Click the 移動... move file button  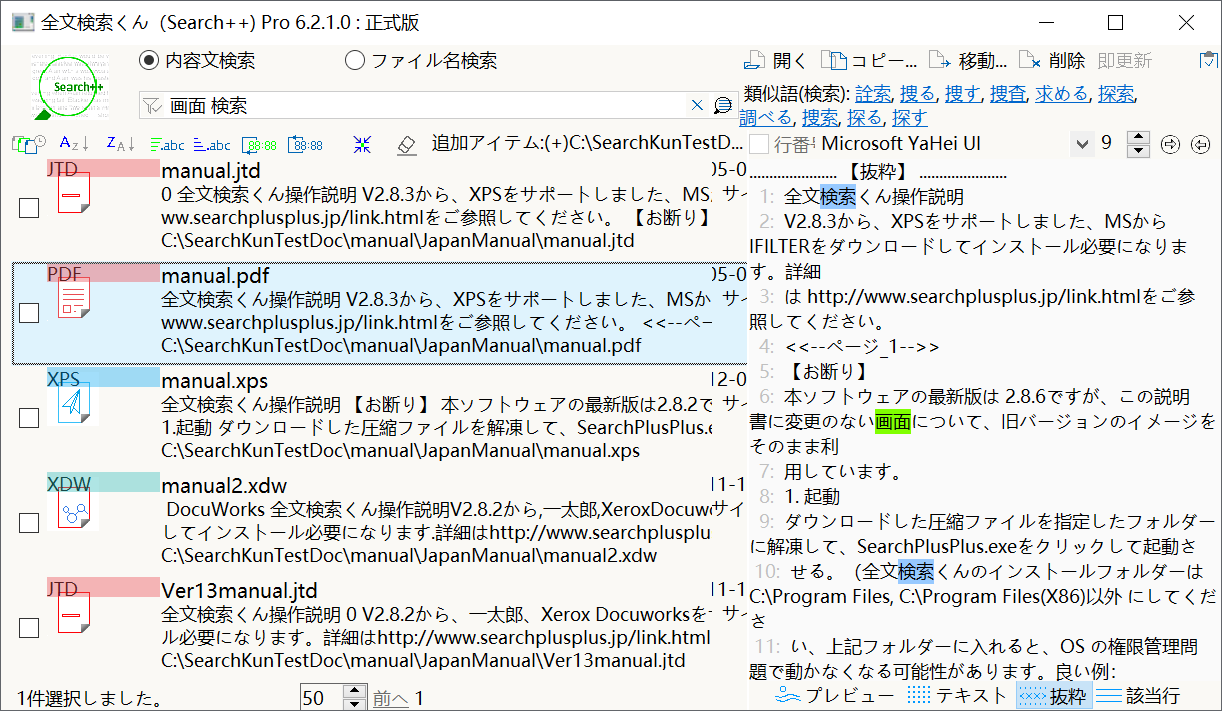tap(967, 60)
